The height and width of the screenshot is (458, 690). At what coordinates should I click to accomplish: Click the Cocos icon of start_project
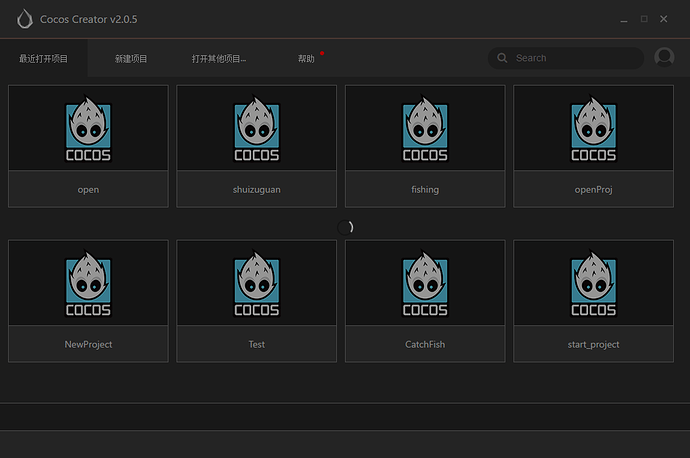[x=594, y=283]
